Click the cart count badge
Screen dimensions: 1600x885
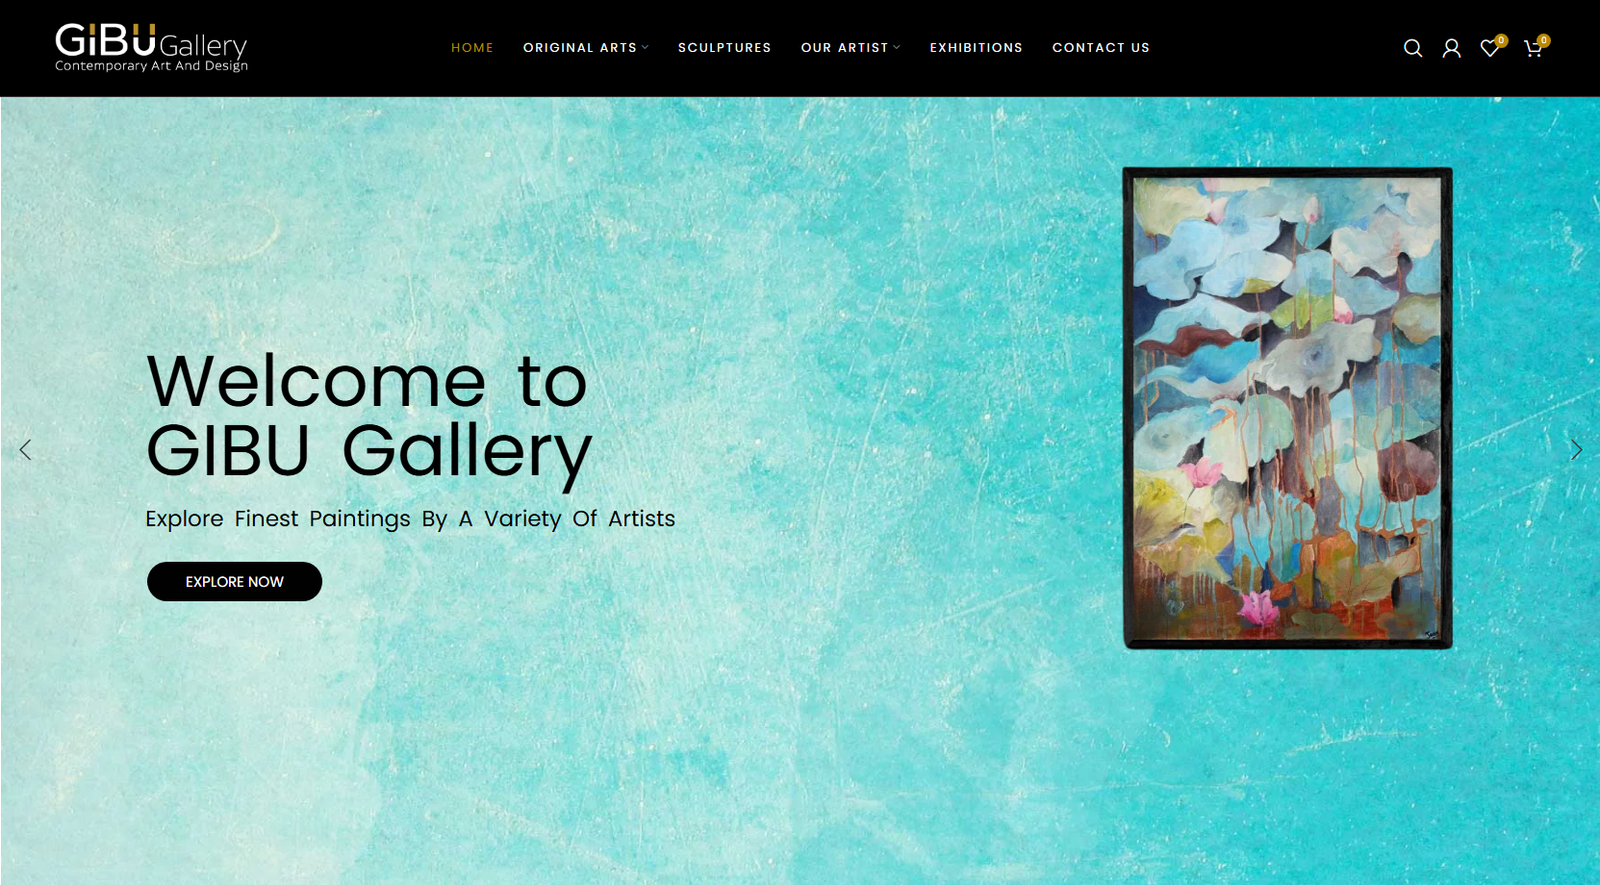(x=1544, y=40)
